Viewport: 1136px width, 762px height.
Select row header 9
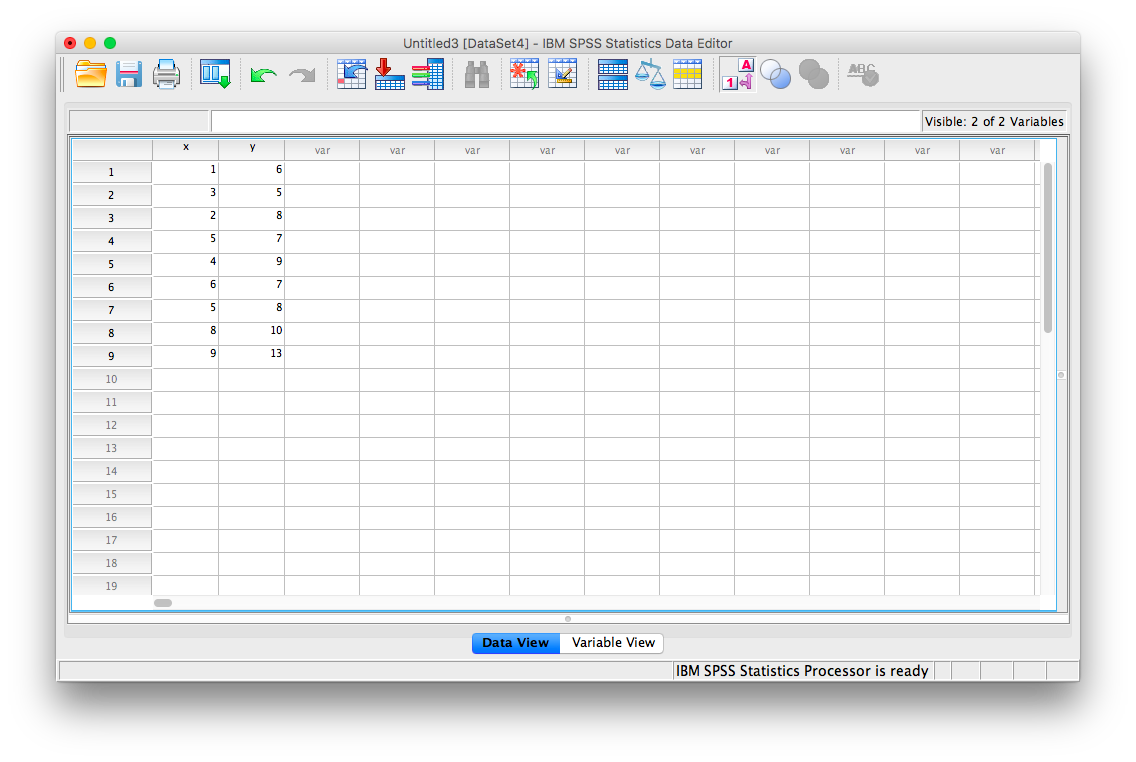point(112,356)
